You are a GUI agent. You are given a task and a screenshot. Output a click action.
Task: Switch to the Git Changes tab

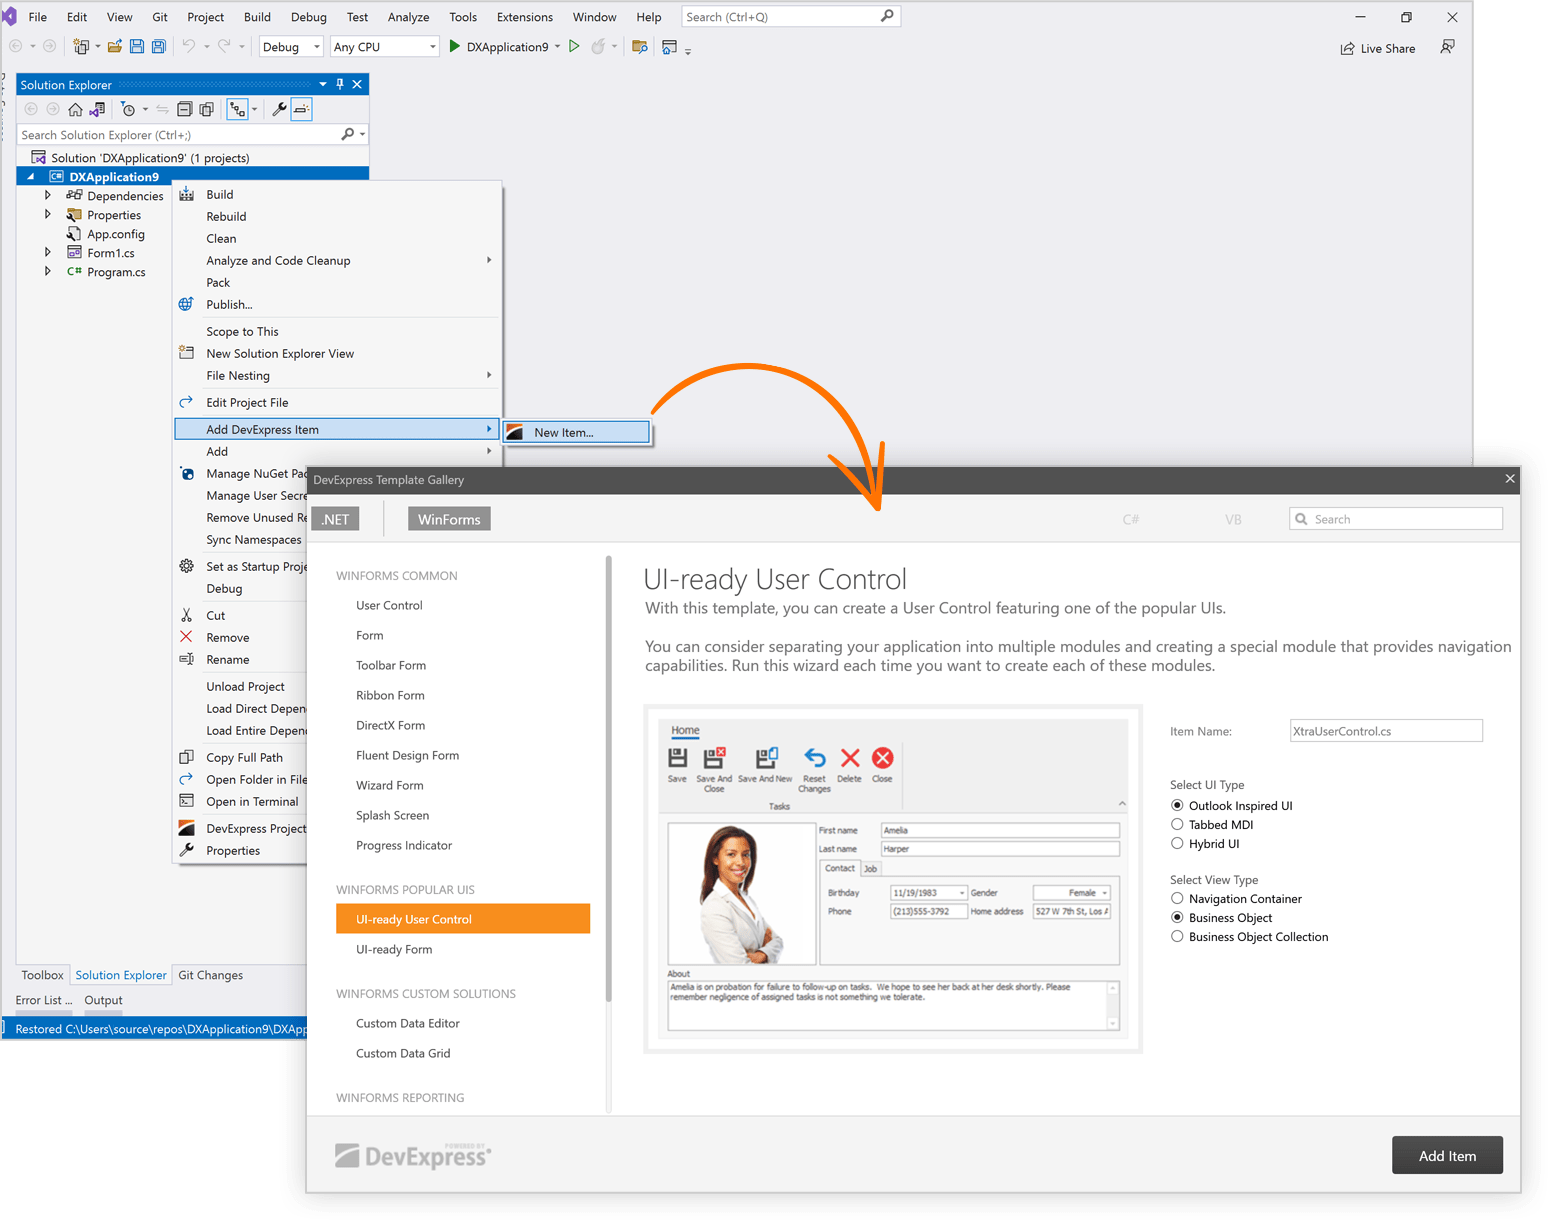click(x=210, y=975)
